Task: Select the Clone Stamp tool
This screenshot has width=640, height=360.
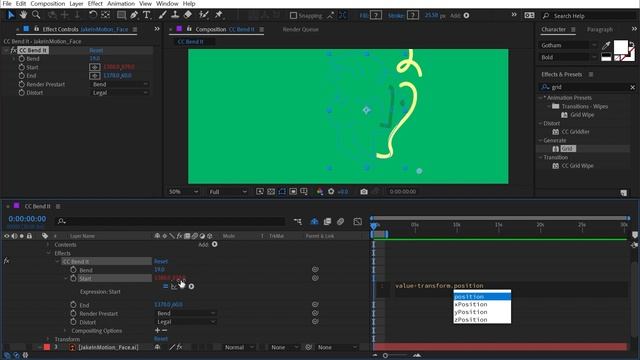Action: tap(175, 15)
